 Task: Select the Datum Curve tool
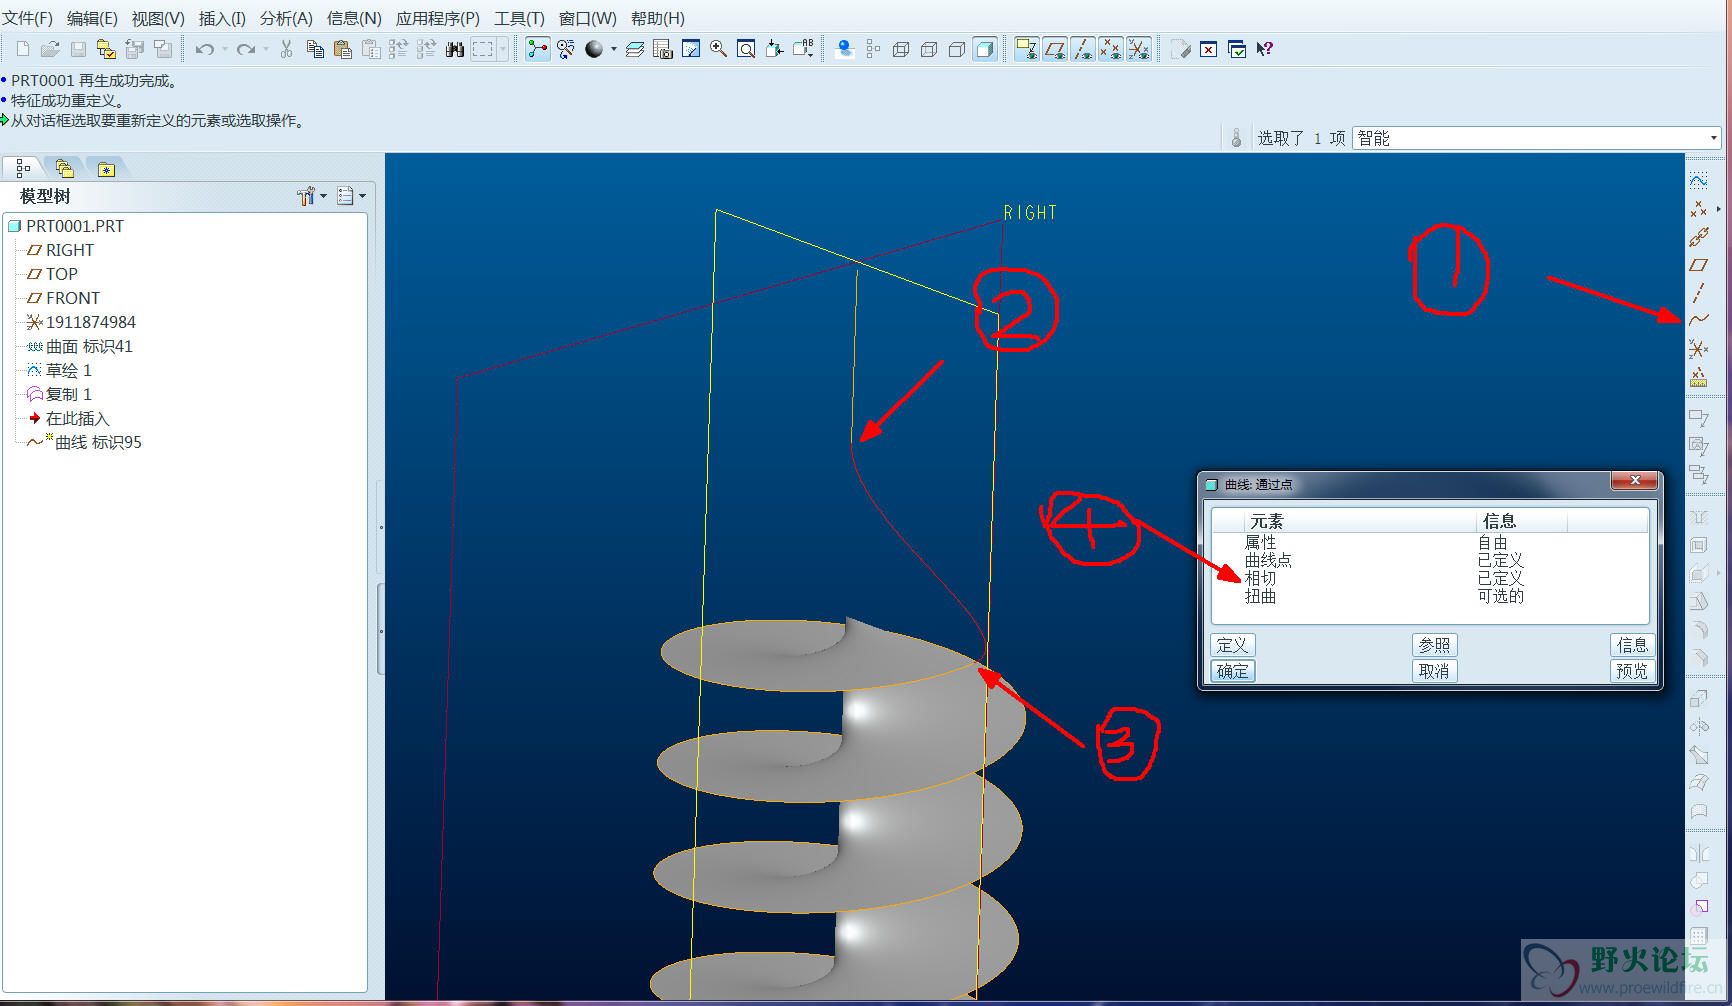click(x=1698, y=321)
